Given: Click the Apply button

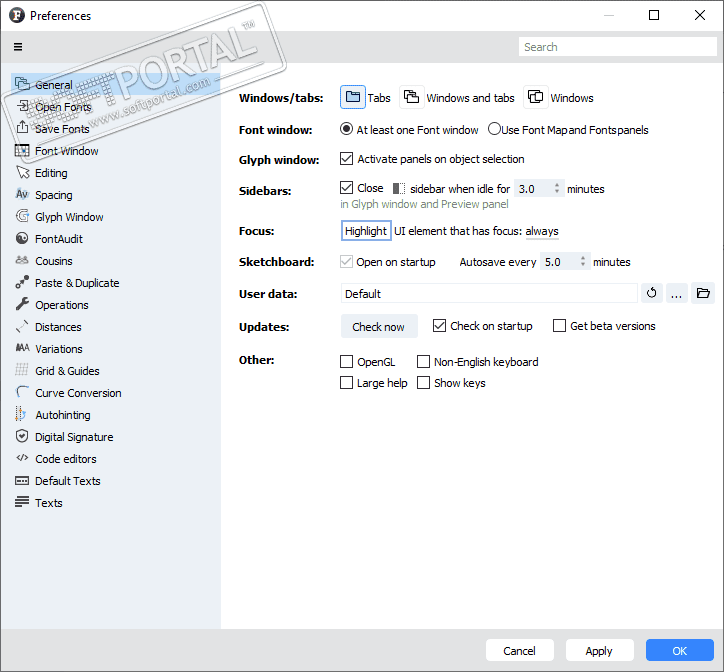Looking at the screenshot, I should [599, 650].
